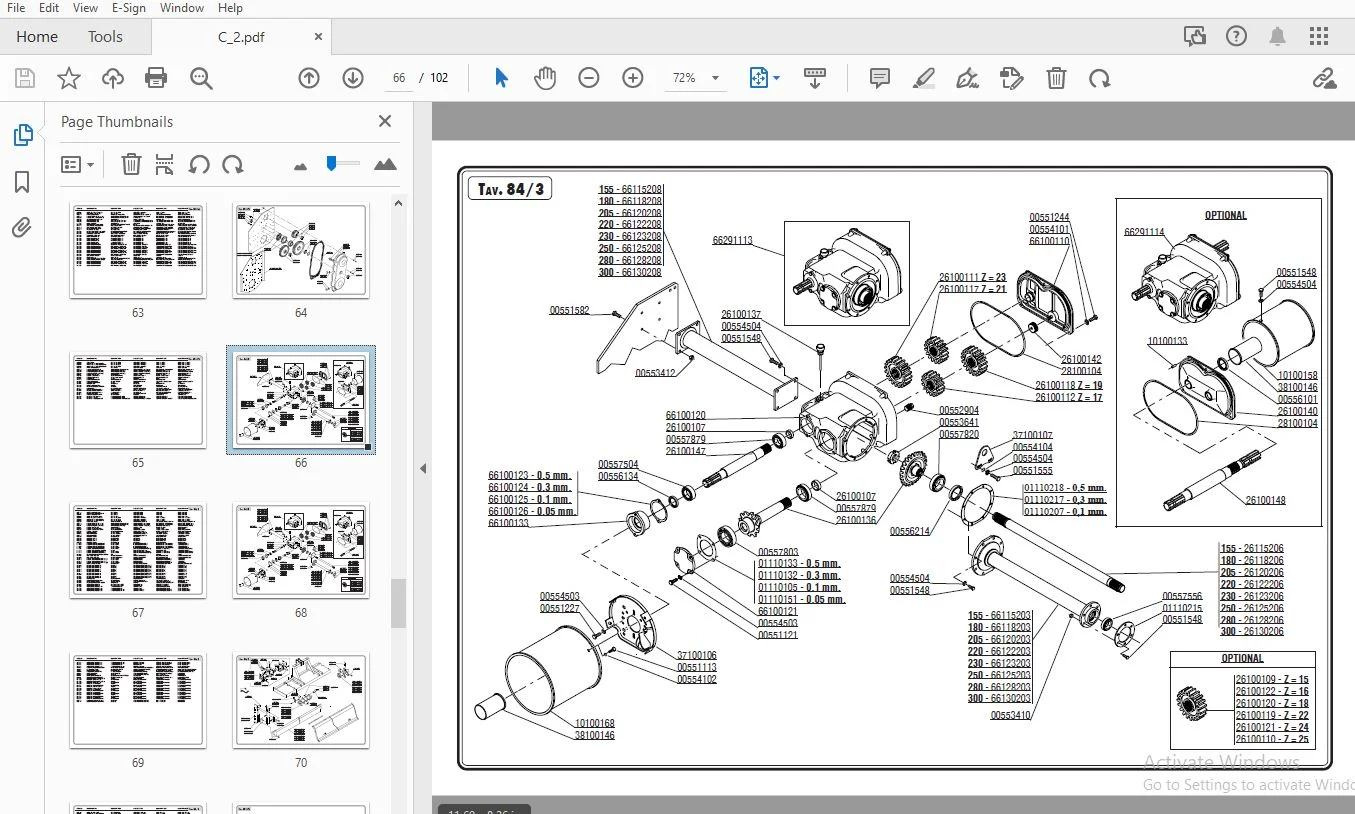Open the File menu
1355x814 pixels.
(16, 8)
